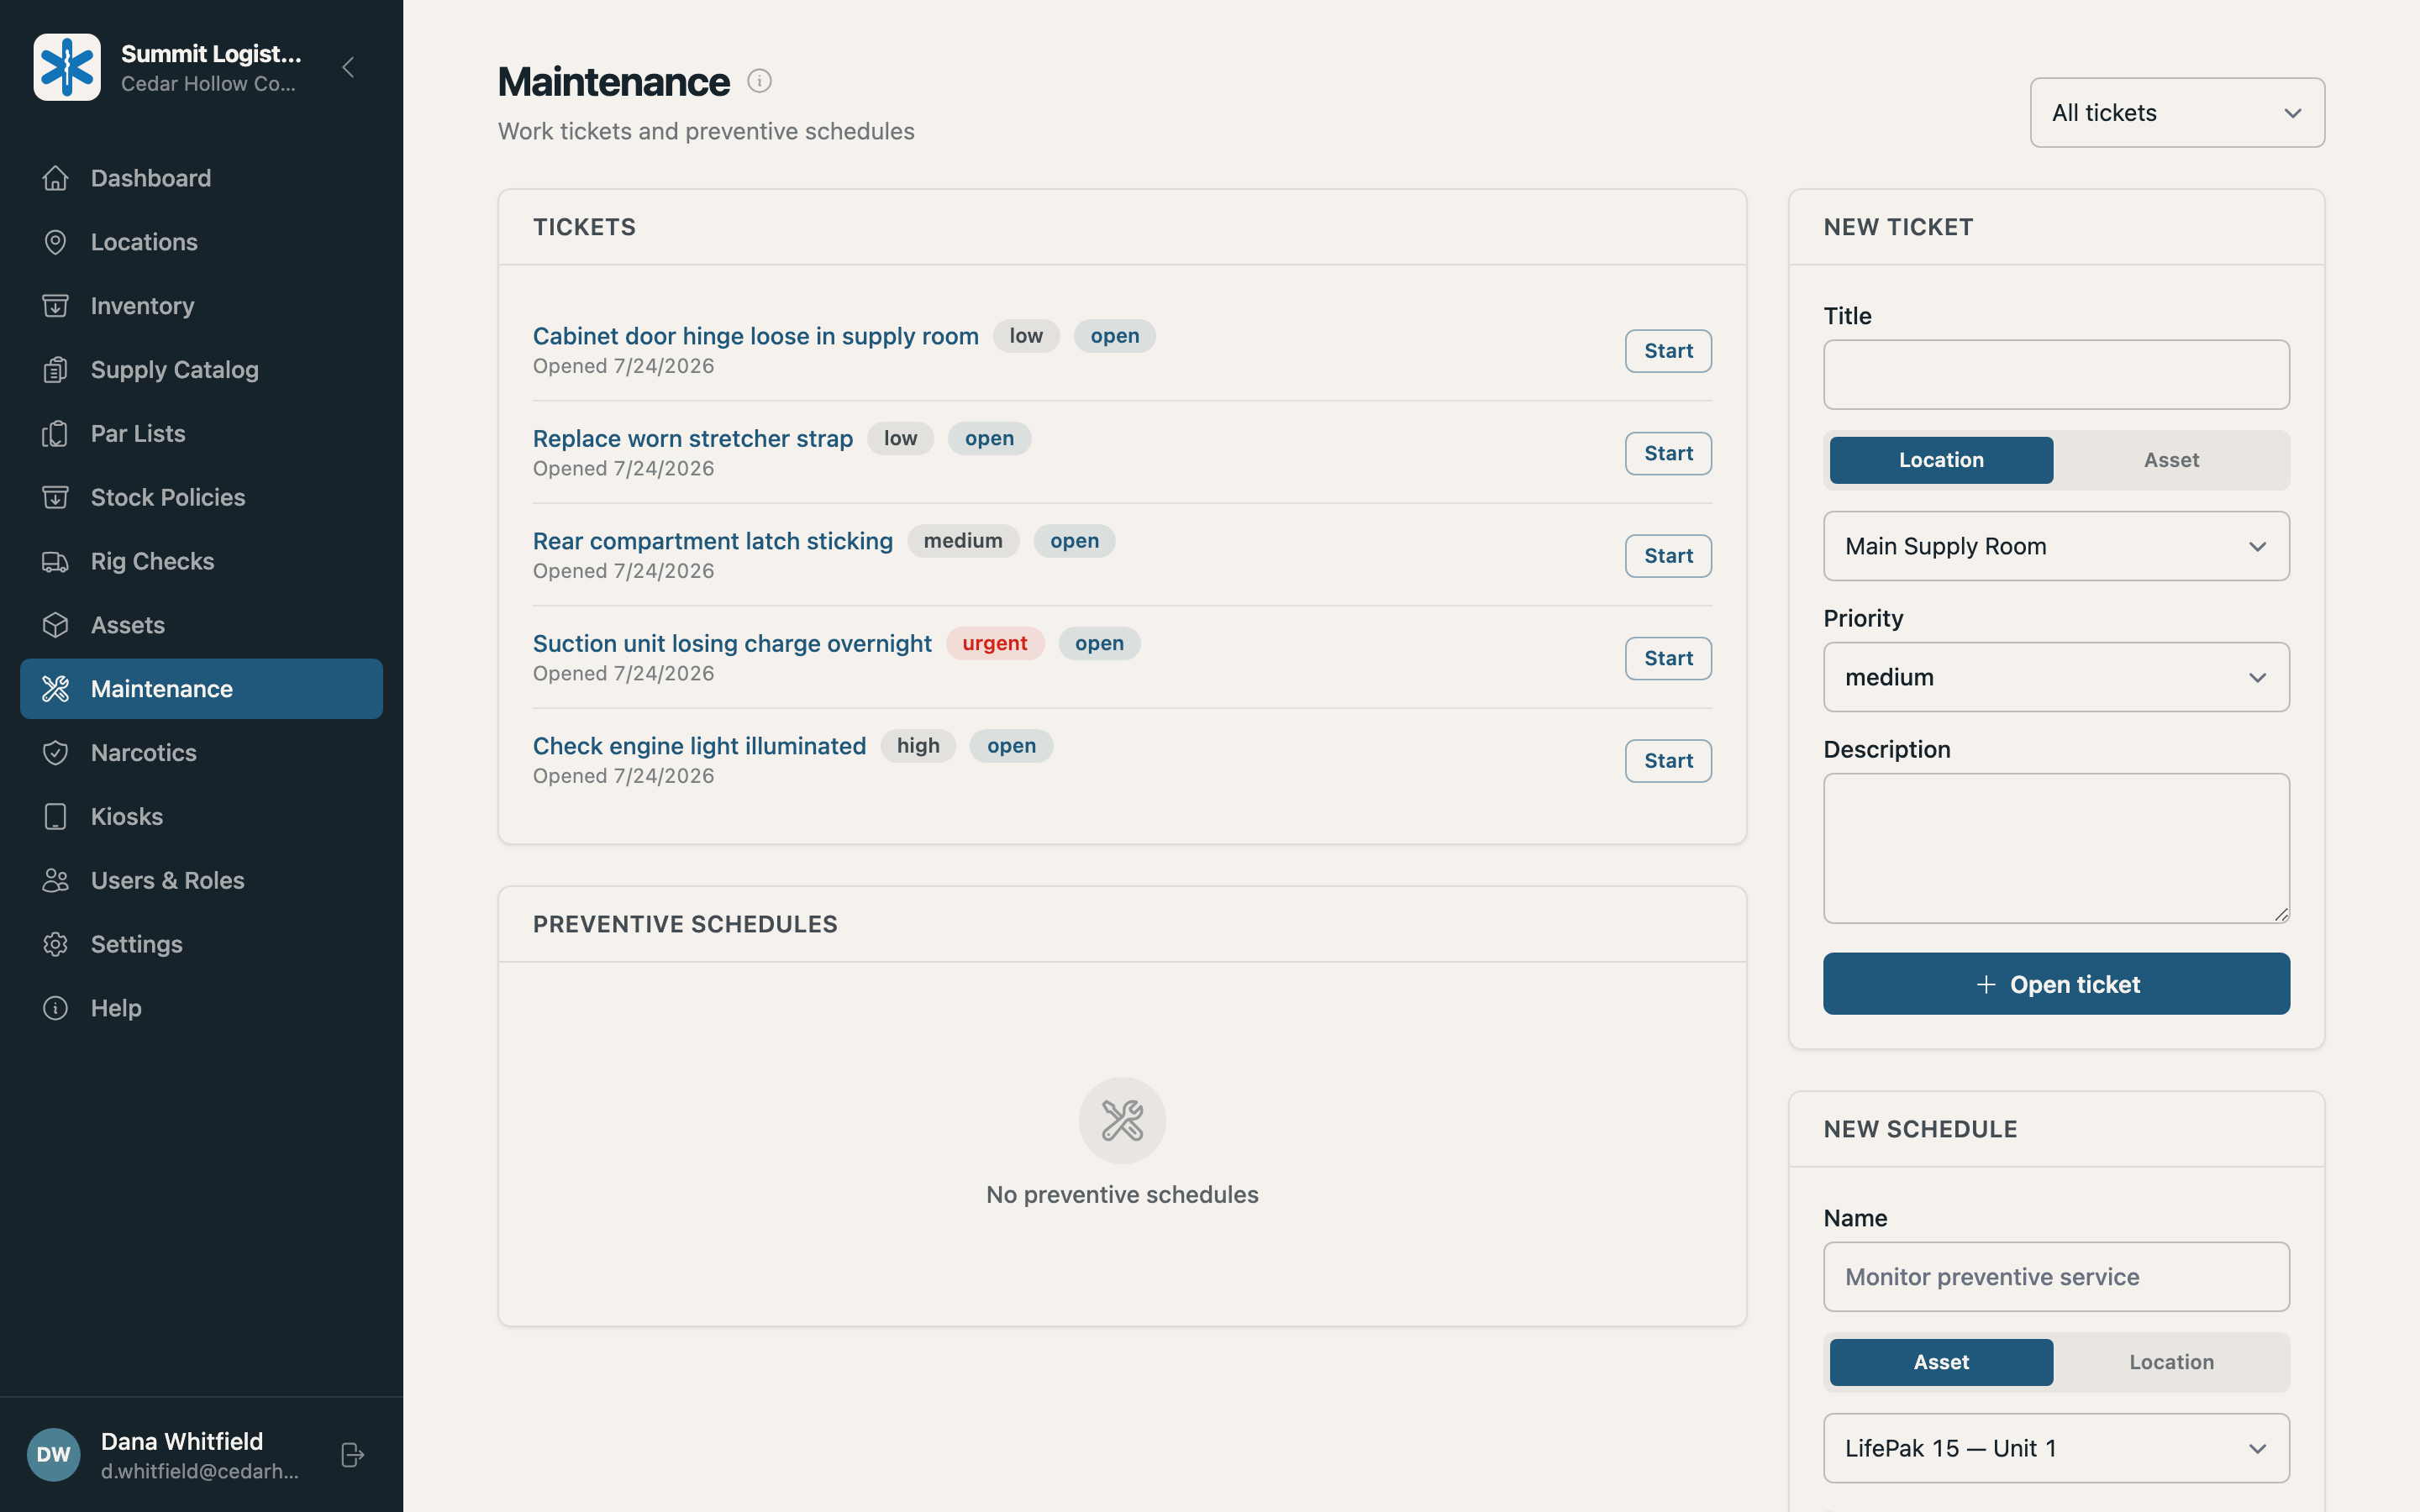Navigate to Rig Checks
The height and width of the screenshot is (1512, 2420).
point(201,561)
